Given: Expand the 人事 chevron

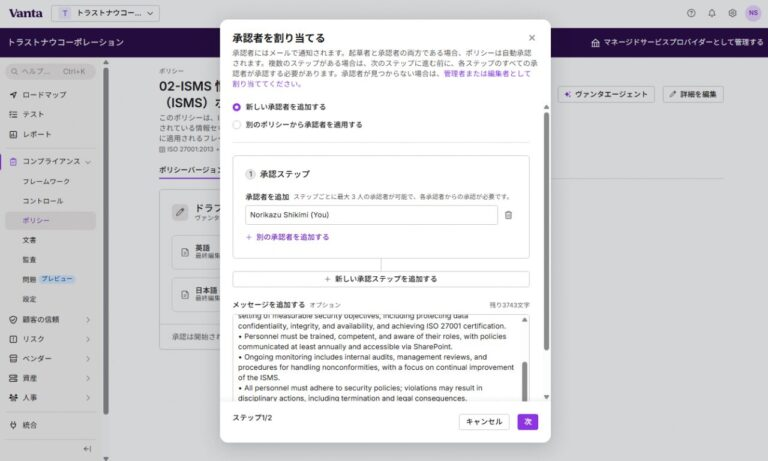Looking at the screenshot, I should [88, 398].
